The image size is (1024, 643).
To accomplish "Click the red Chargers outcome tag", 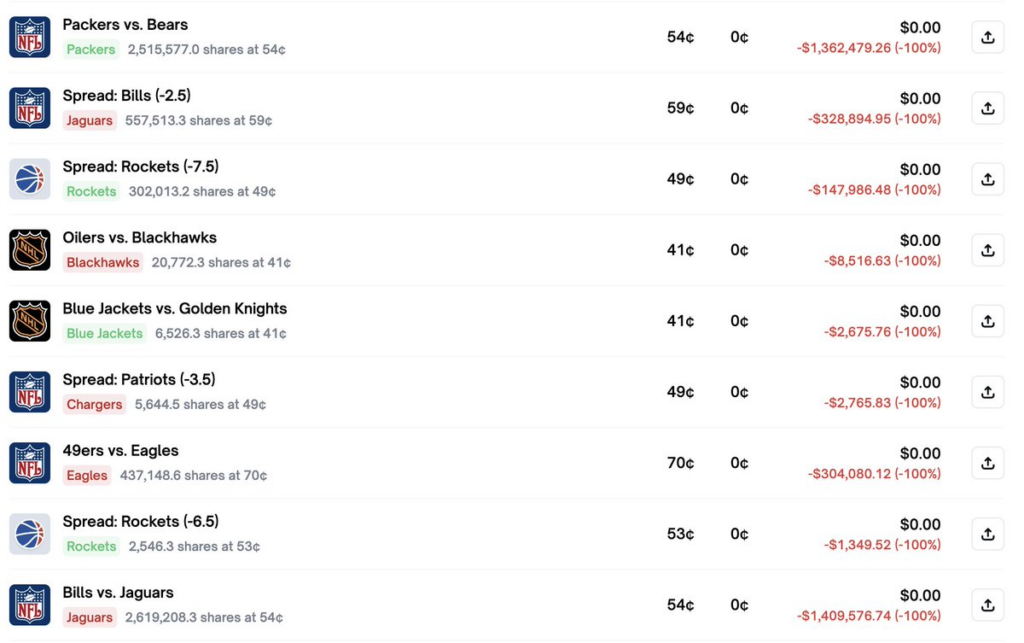I will [94, 404].
